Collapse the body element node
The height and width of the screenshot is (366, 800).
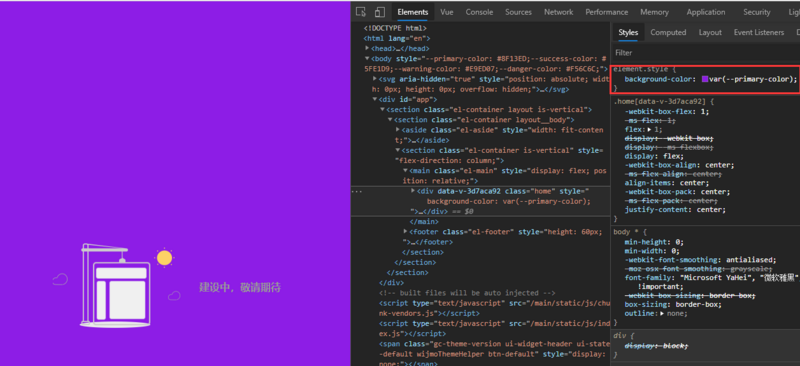pyautogui.click(x=367, y=58)
